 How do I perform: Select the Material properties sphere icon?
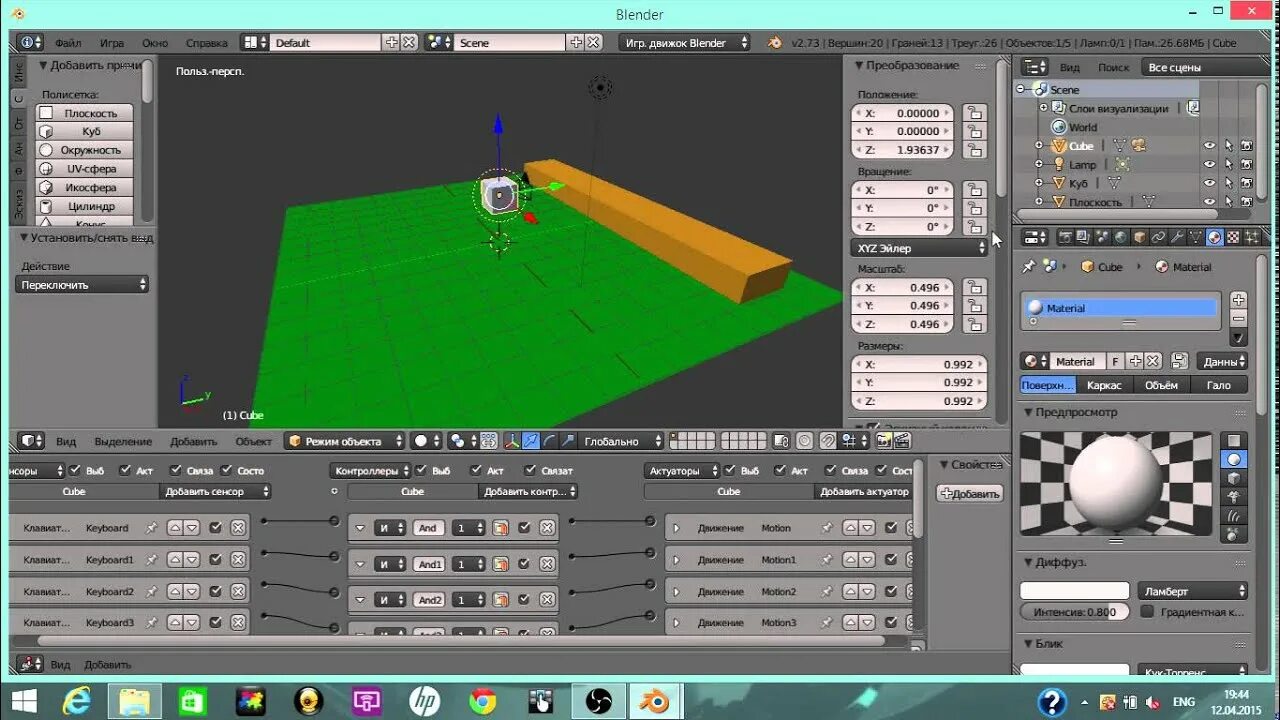(1214, 237)
